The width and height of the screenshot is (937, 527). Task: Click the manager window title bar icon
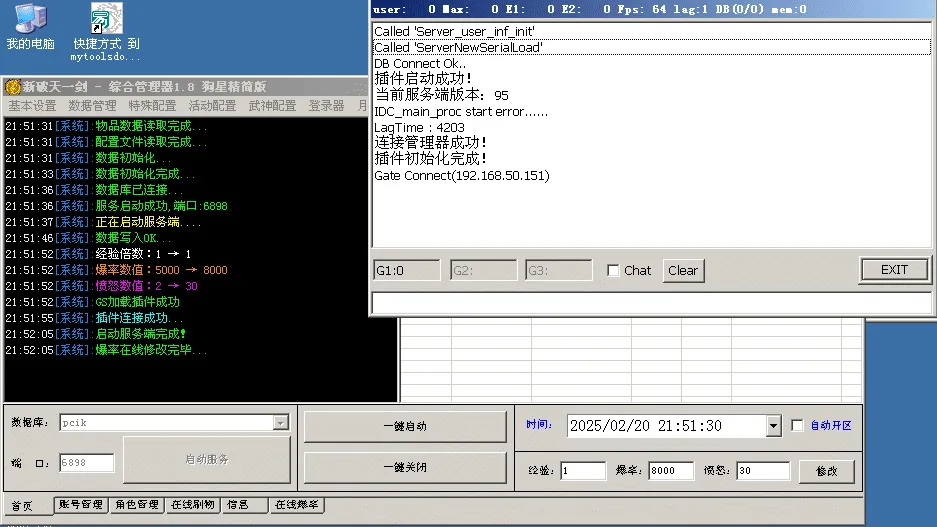click(x=13, y=87)
